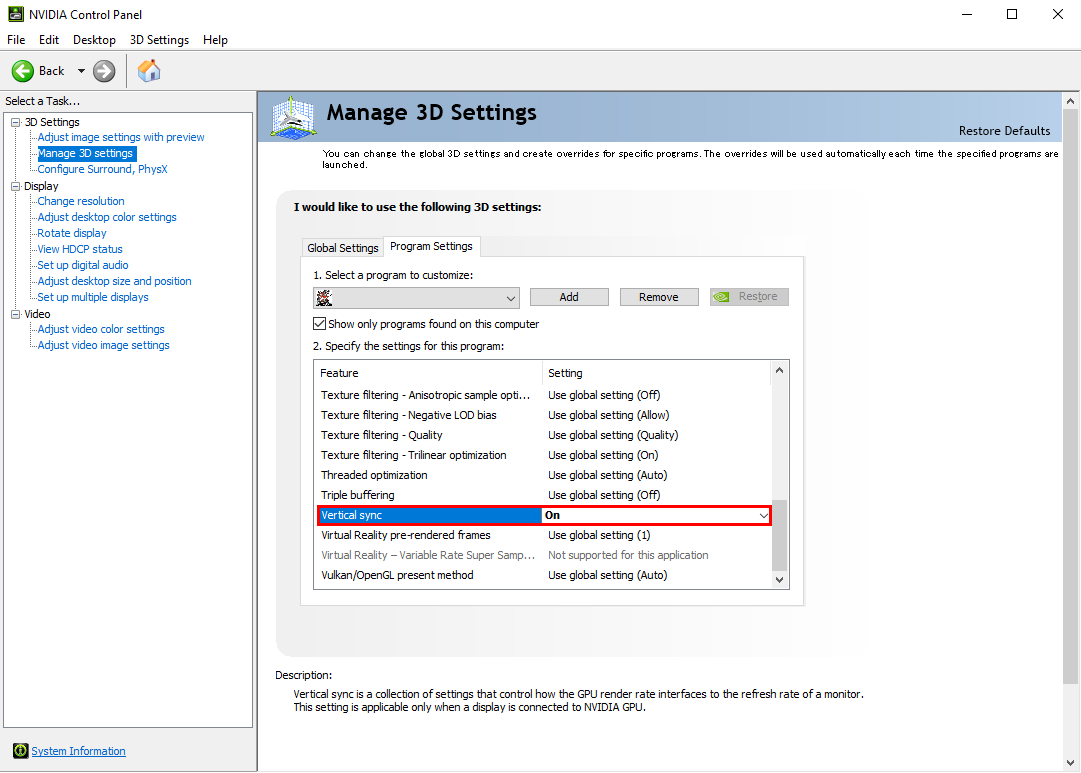
Task: Open Adjust video image settings
Action: (103, 345)
